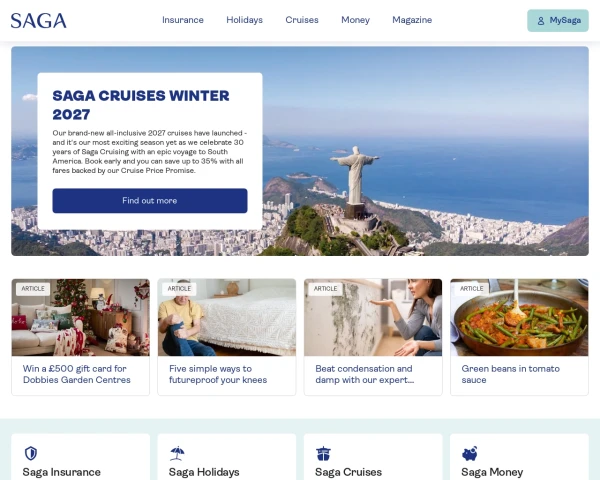600x480 pixels.
Task: Click the MySaga user profile icon
Action: (541, 21)
